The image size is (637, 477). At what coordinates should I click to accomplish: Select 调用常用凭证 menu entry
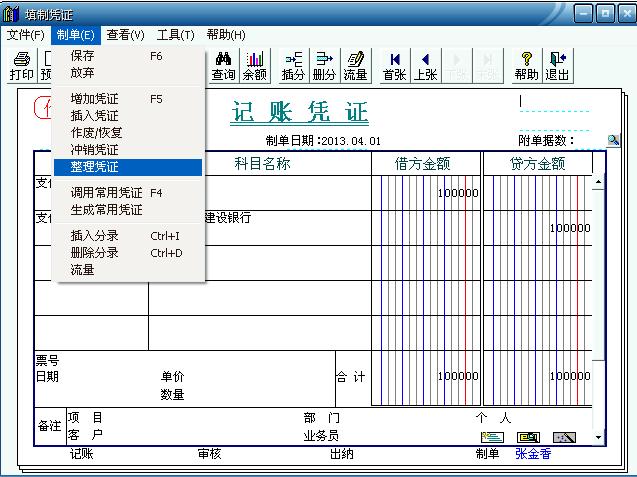[x=128, y=193]
